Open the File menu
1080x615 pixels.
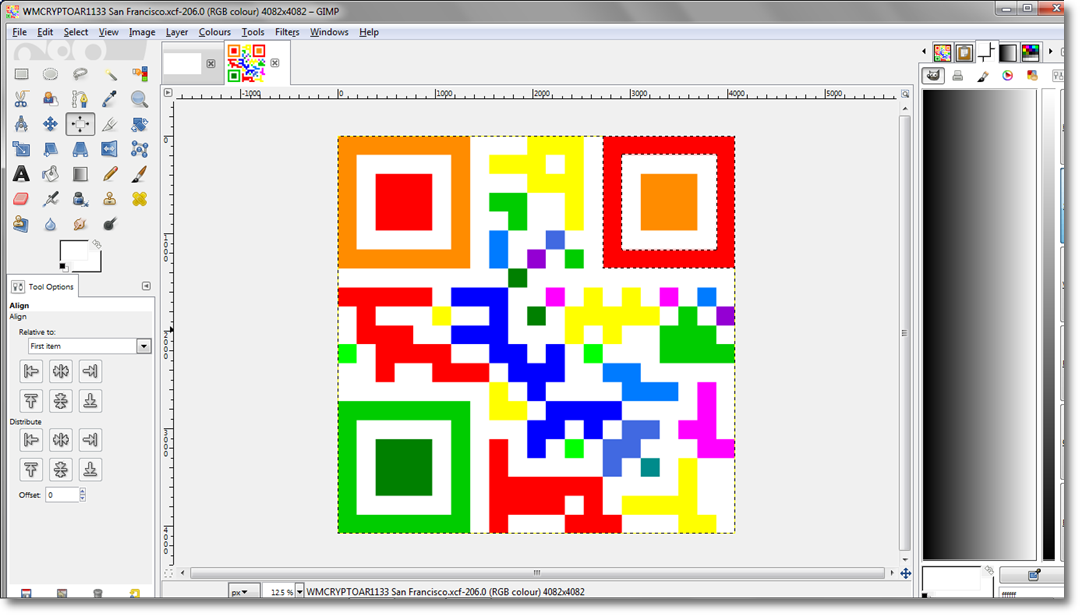(x=19, y=32)
